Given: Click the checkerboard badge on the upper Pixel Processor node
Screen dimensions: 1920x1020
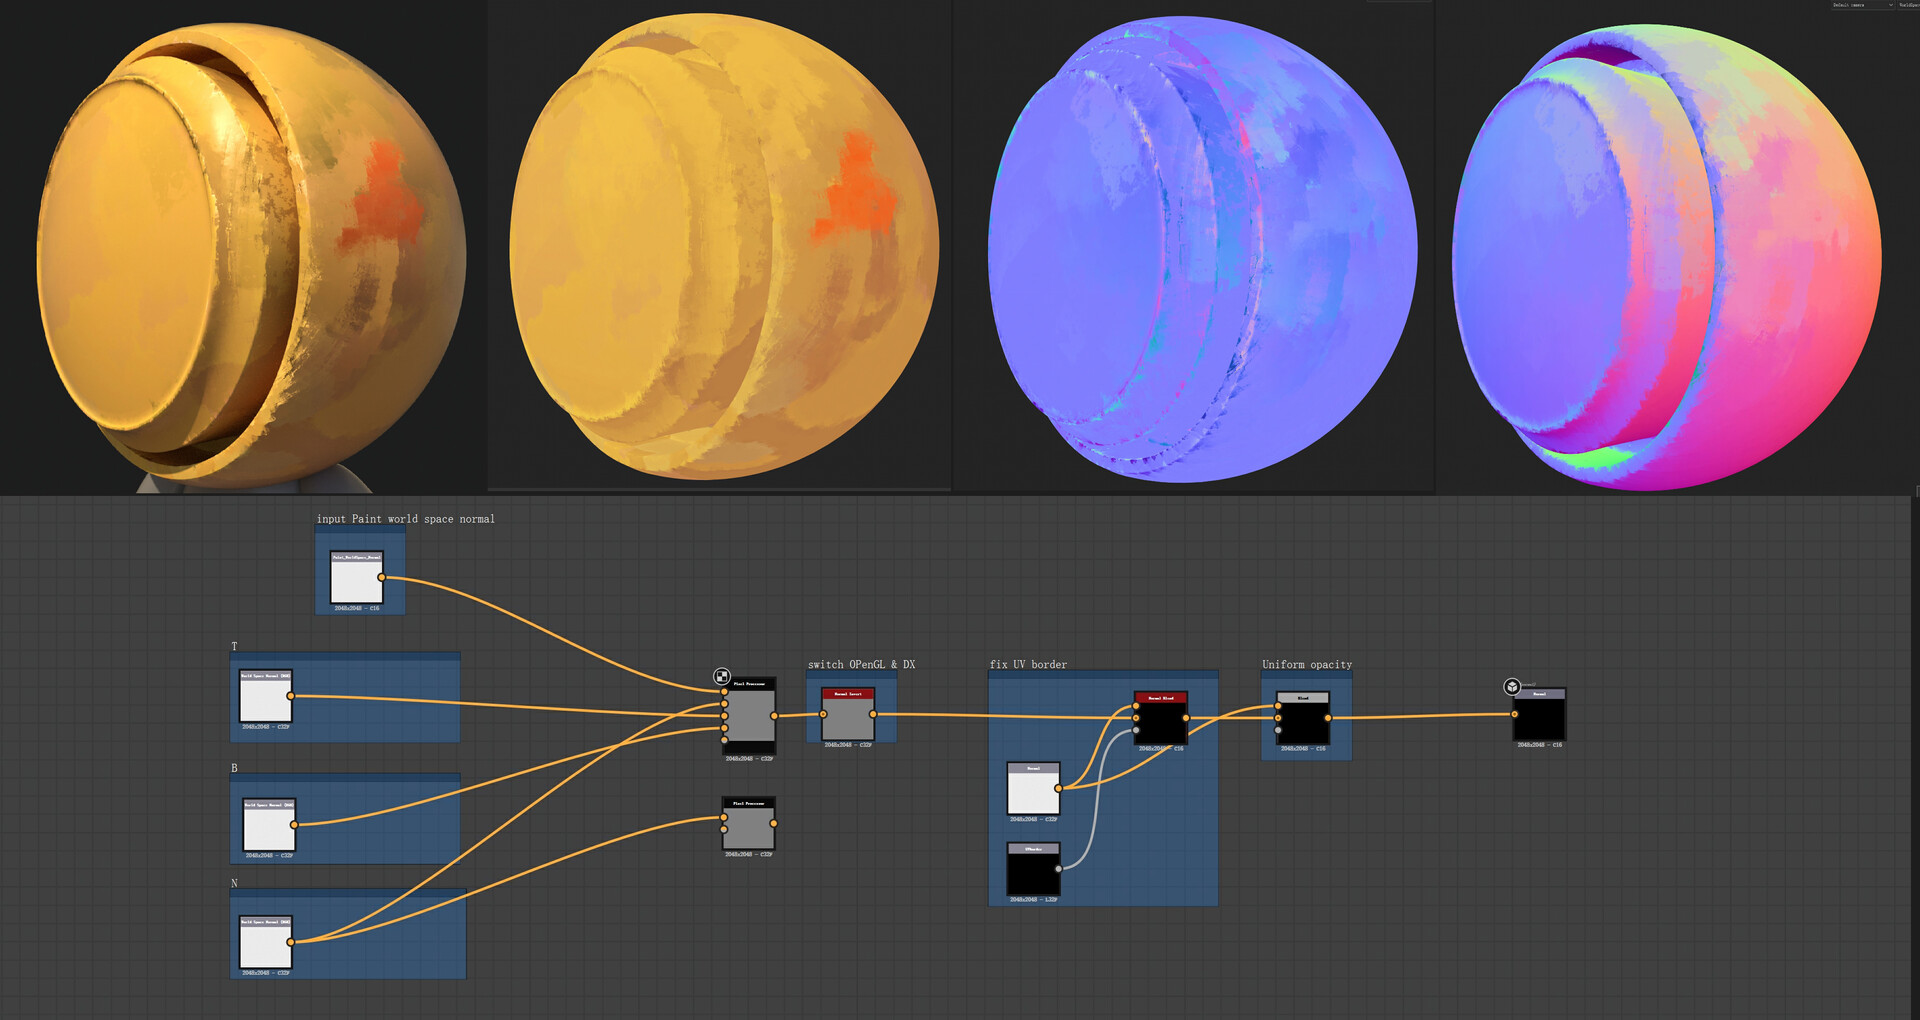Looking at the screenshot, I should point(721,676).
